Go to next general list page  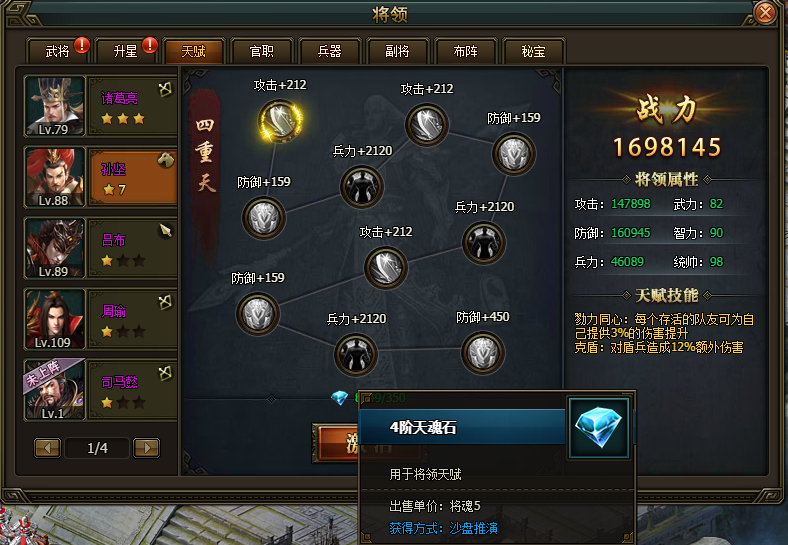pyautogui.click(x=146, y=447)
